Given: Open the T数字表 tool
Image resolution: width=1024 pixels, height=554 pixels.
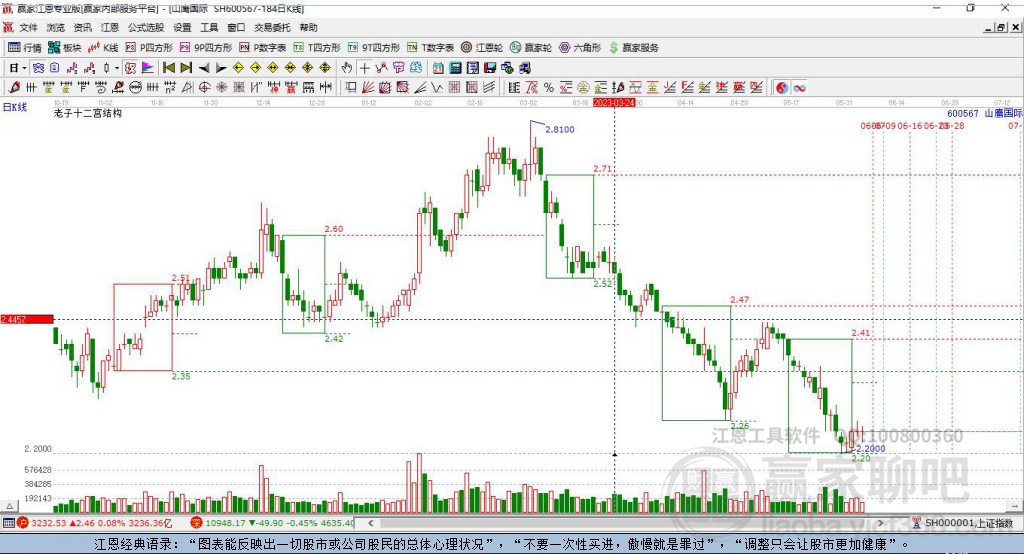Looking at the screenshot, I should pyautogui.click(x=430, y=48).
